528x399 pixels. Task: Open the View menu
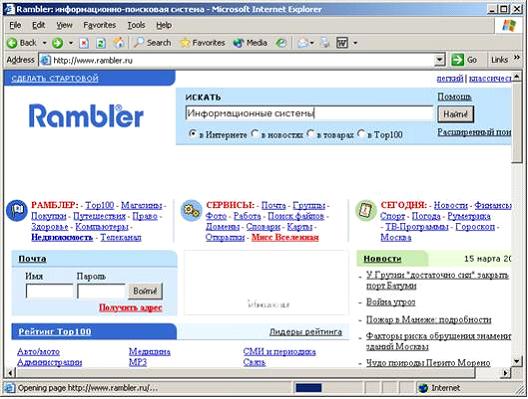[64, 25]
